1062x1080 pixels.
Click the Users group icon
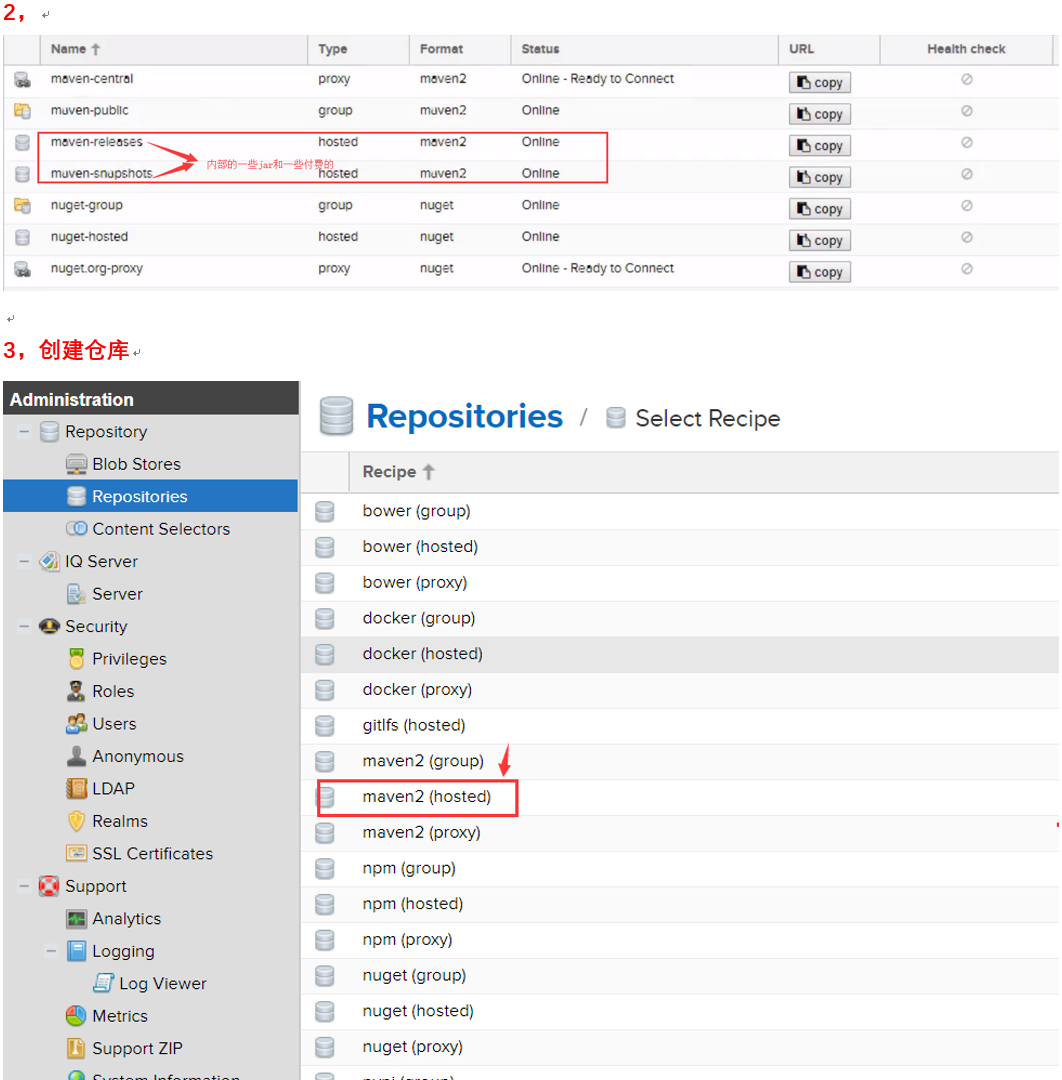pyautogui.click(x=76, y=723)
